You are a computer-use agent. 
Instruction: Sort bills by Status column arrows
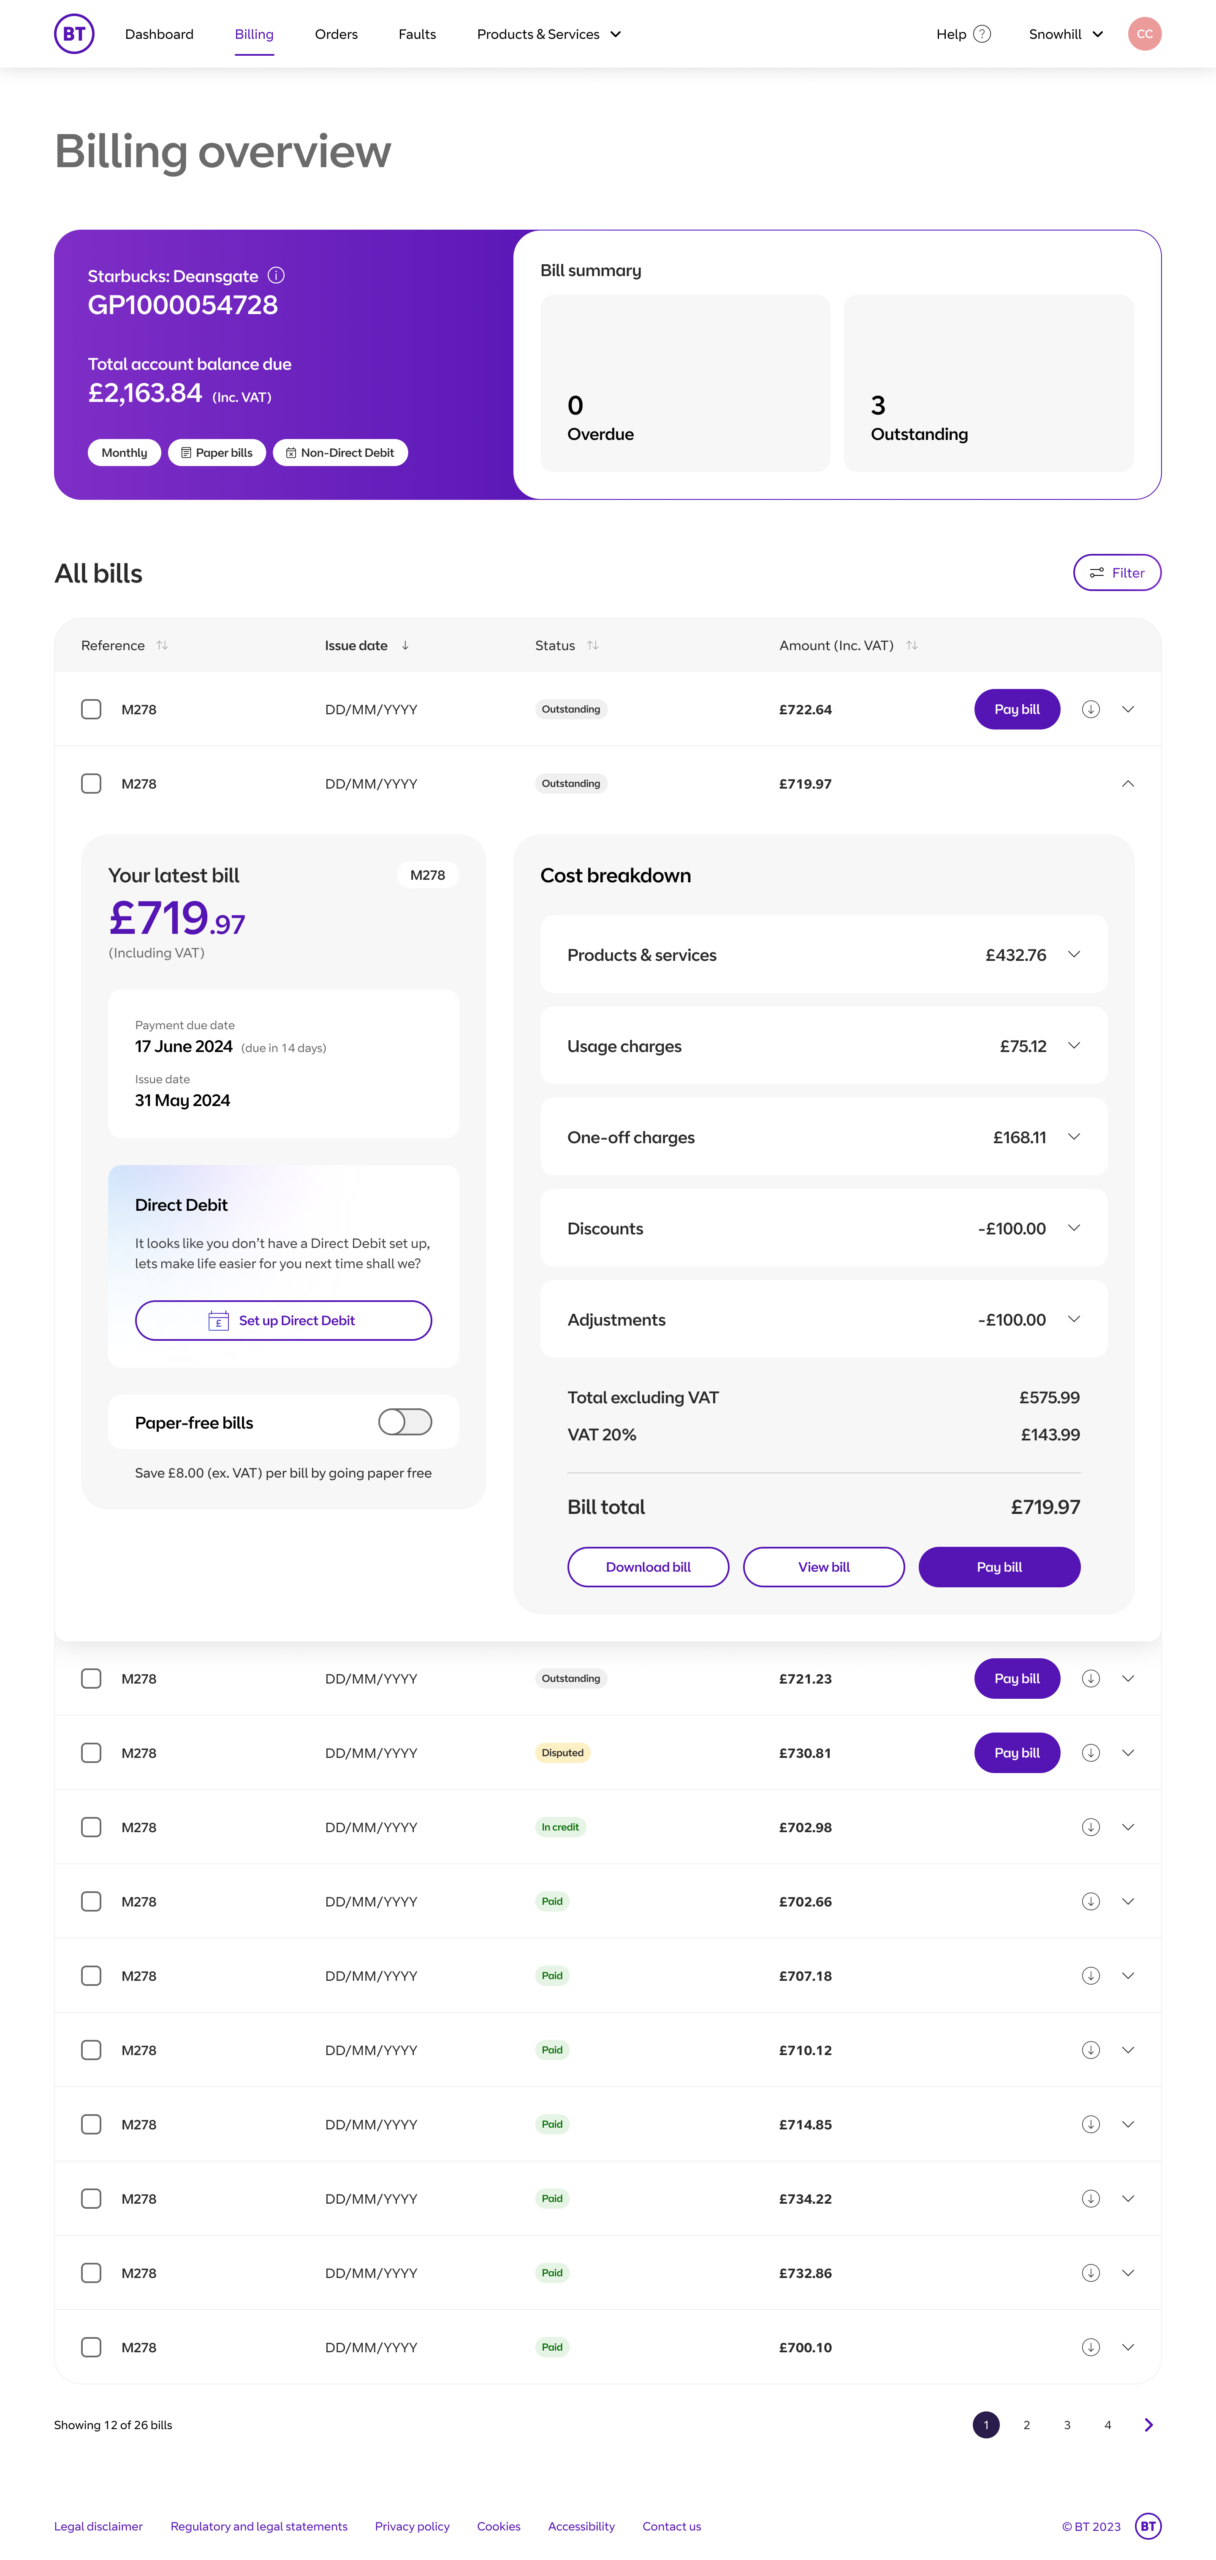point(592,645)
